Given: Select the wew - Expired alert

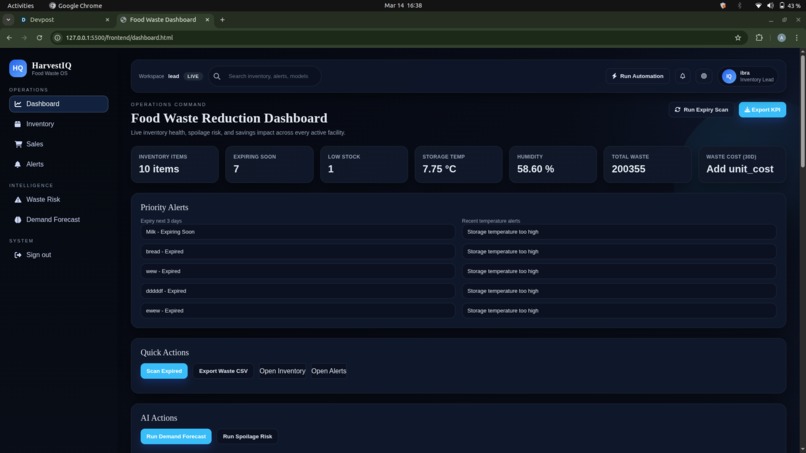Looking at the screenshot, I should pos(297,271).
